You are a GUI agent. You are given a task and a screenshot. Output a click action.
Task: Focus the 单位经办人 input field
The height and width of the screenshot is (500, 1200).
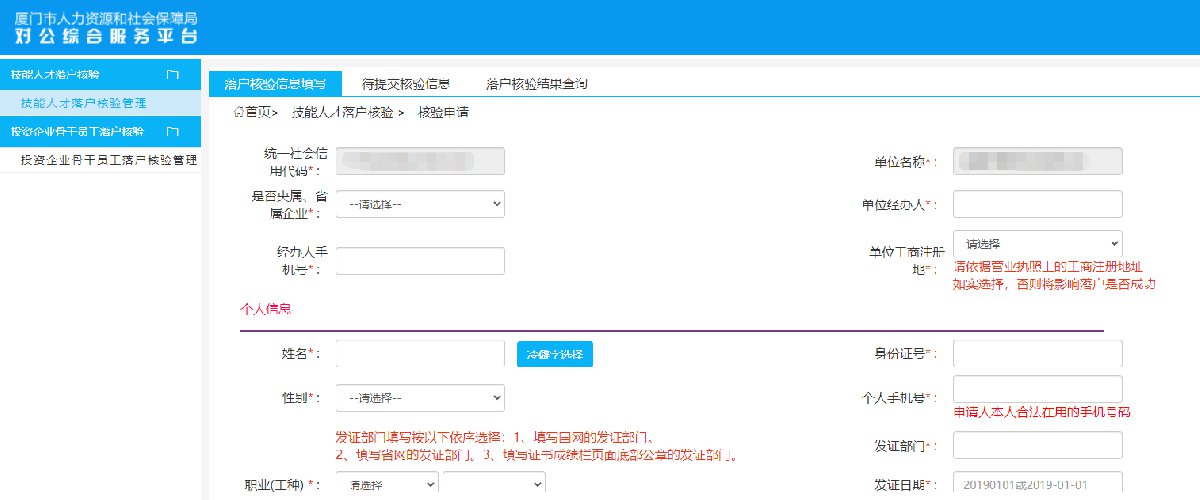(x=1037, y=204)
